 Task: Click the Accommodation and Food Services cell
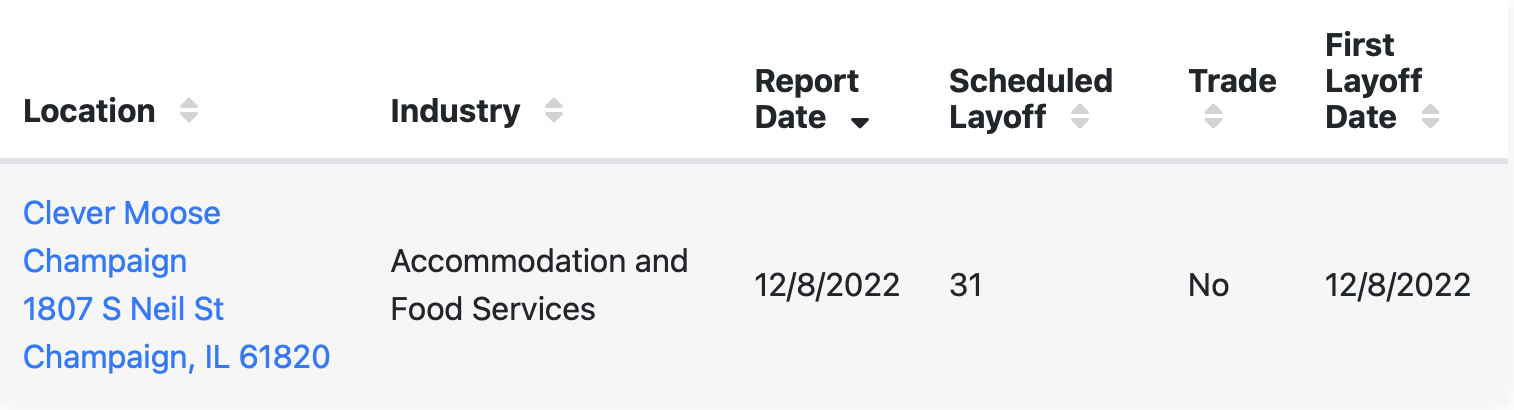click(x=540, y=285)
